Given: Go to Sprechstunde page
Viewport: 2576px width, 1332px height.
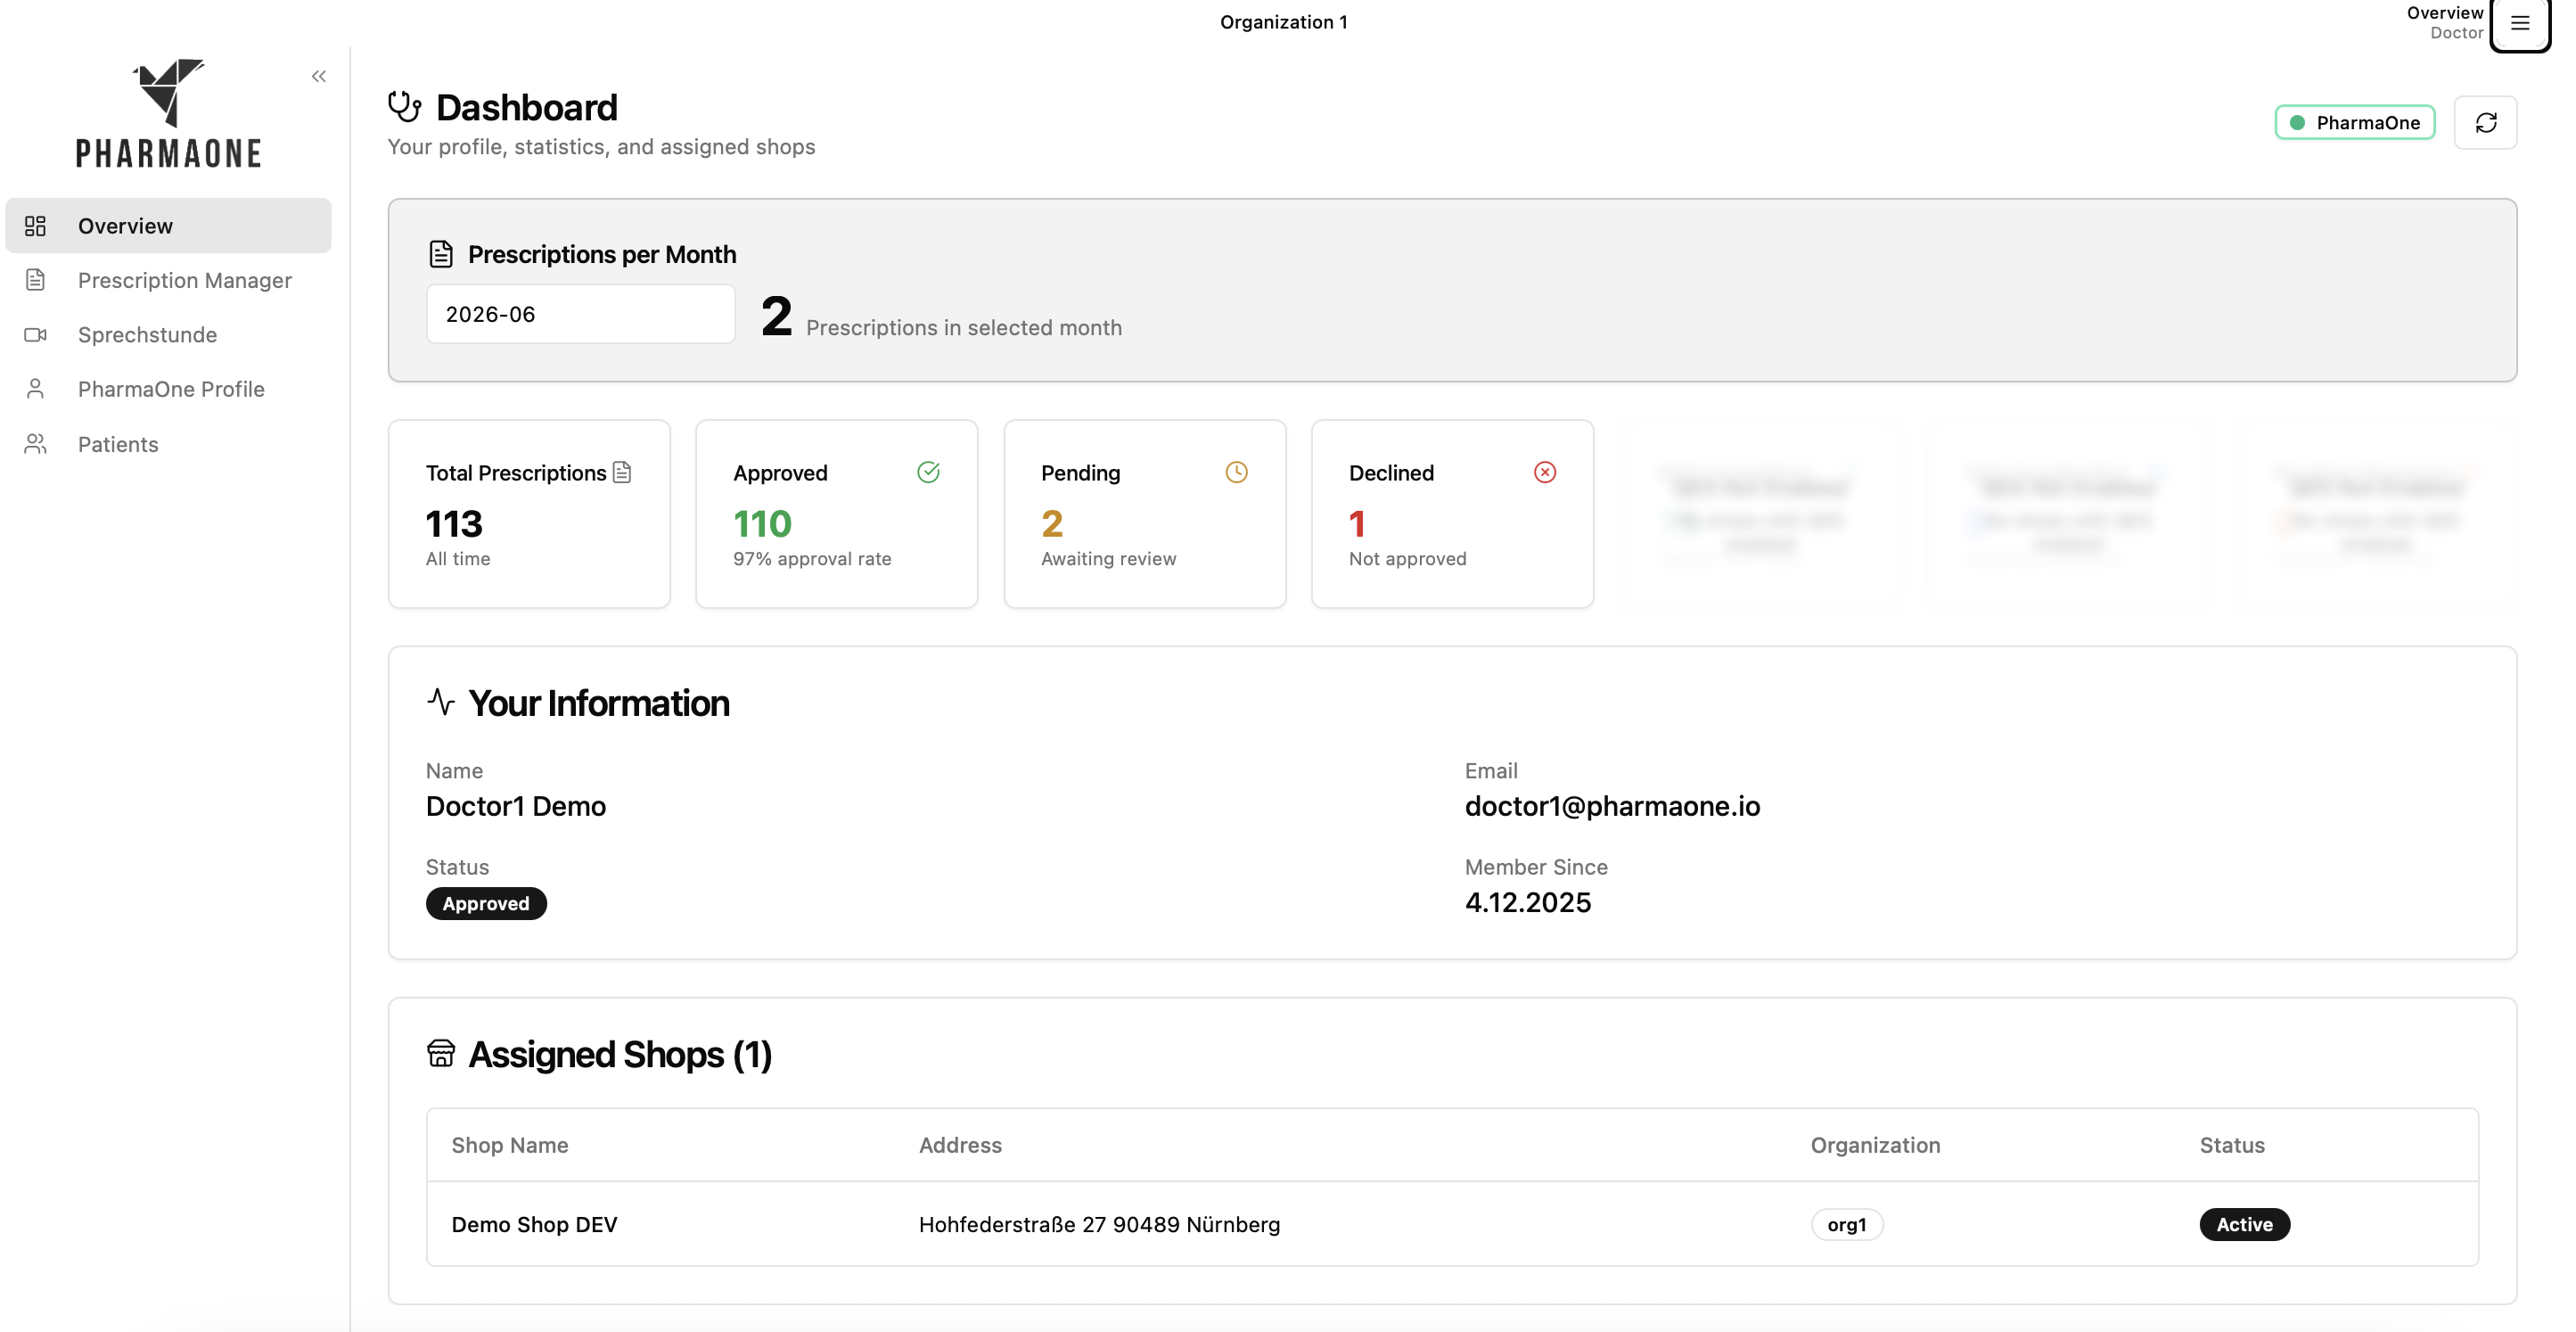Looking at the screenshot, I should click(x=168, y=334).
